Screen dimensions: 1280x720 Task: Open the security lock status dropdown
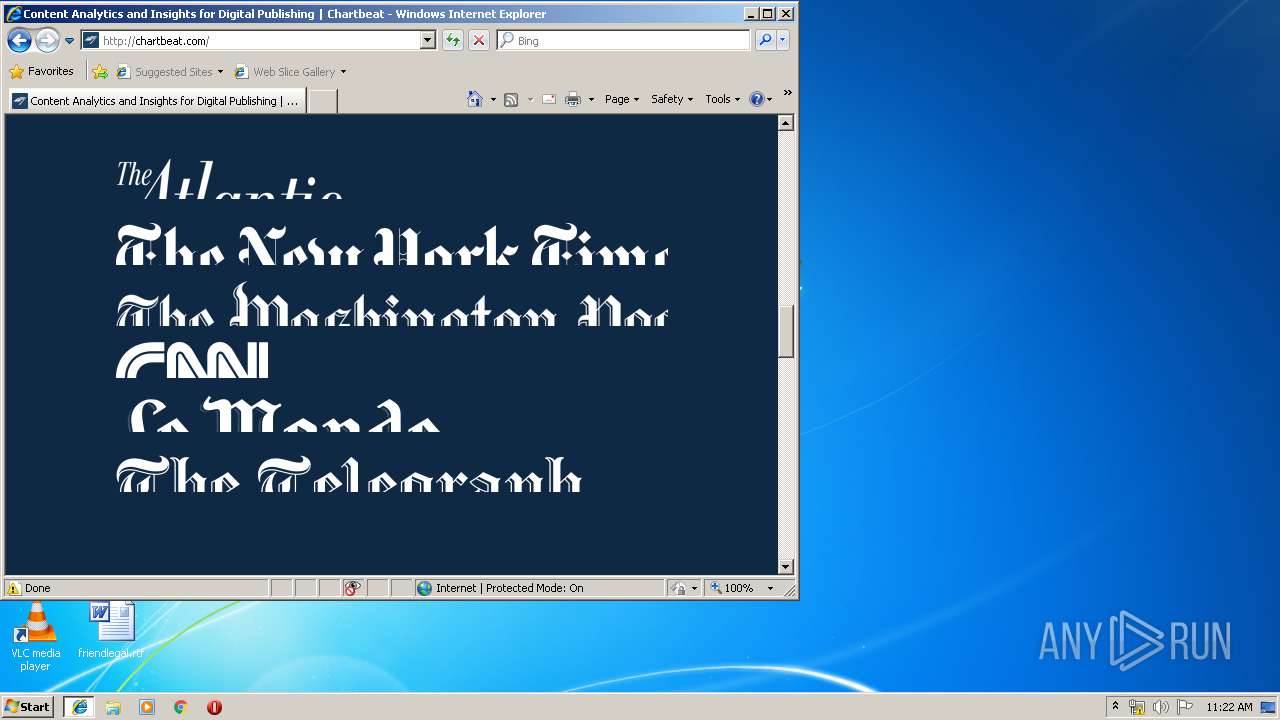685,588
